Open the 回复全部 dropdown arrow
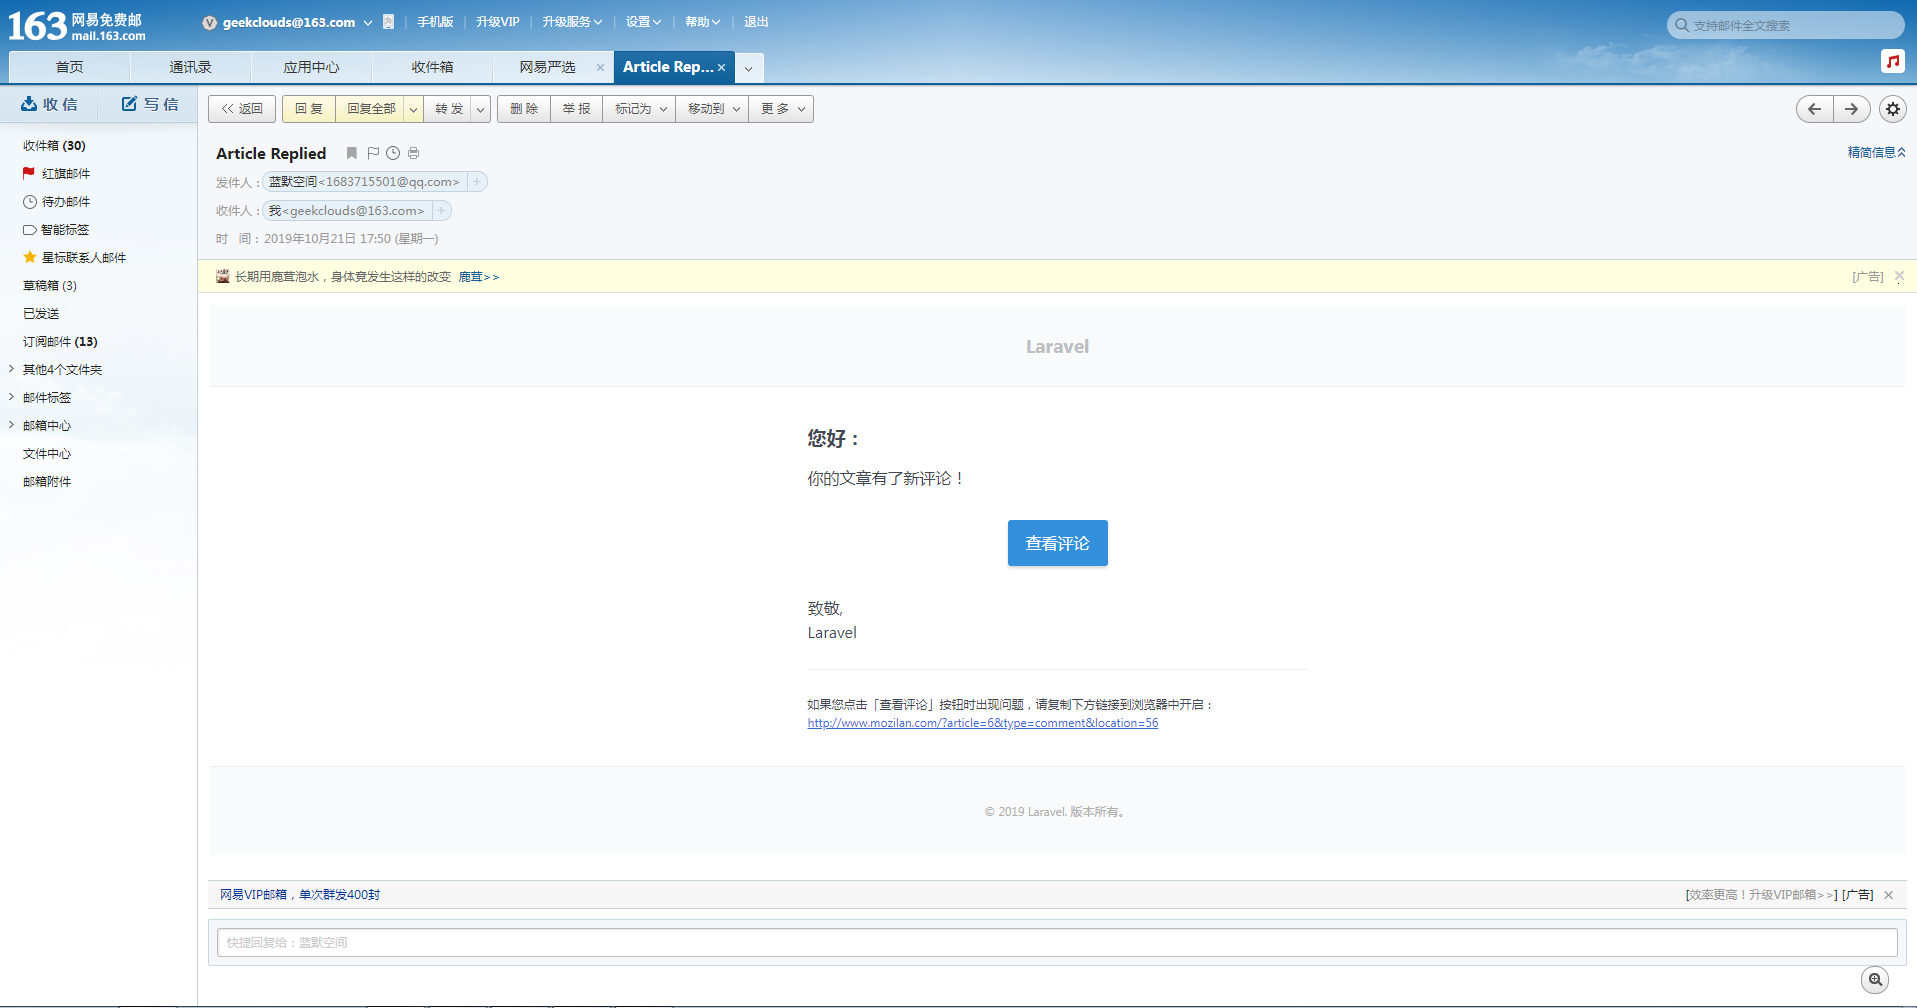This screenshot has width=1917, height=1008. tap(413, 109)
